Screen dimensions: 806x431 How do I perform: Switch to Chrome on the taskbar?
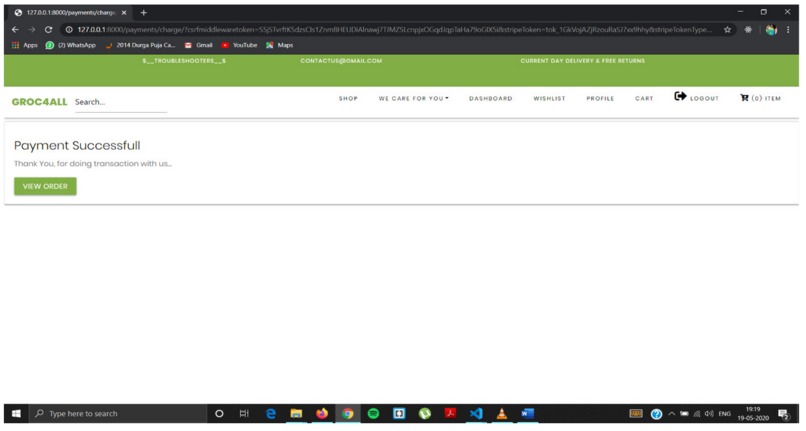[x=347, y=414]
